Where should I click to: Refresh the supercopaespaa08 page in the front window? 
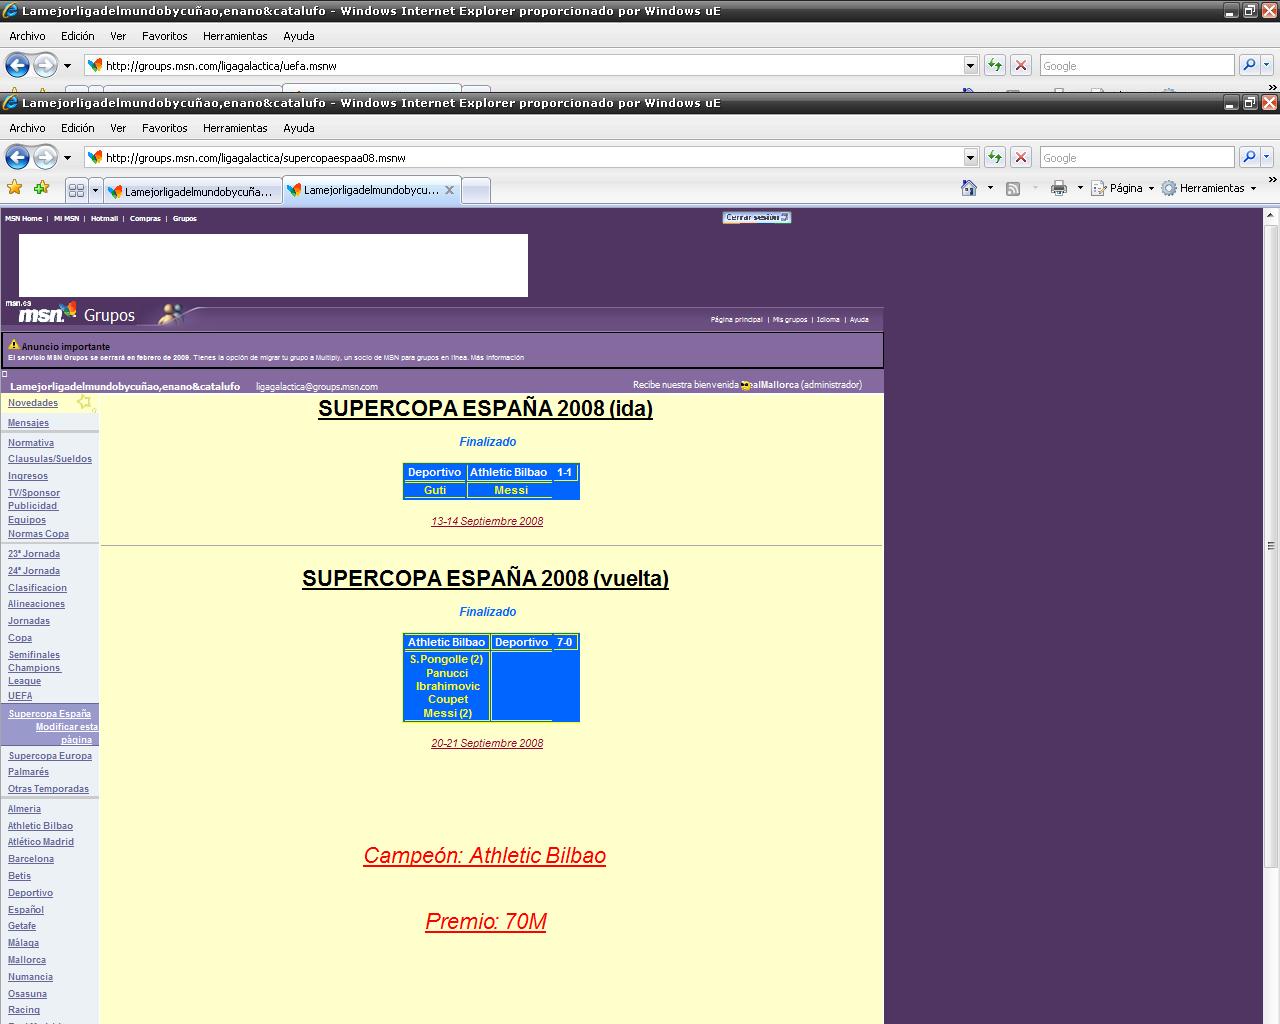pyautogui.click(x=994, y=157)
